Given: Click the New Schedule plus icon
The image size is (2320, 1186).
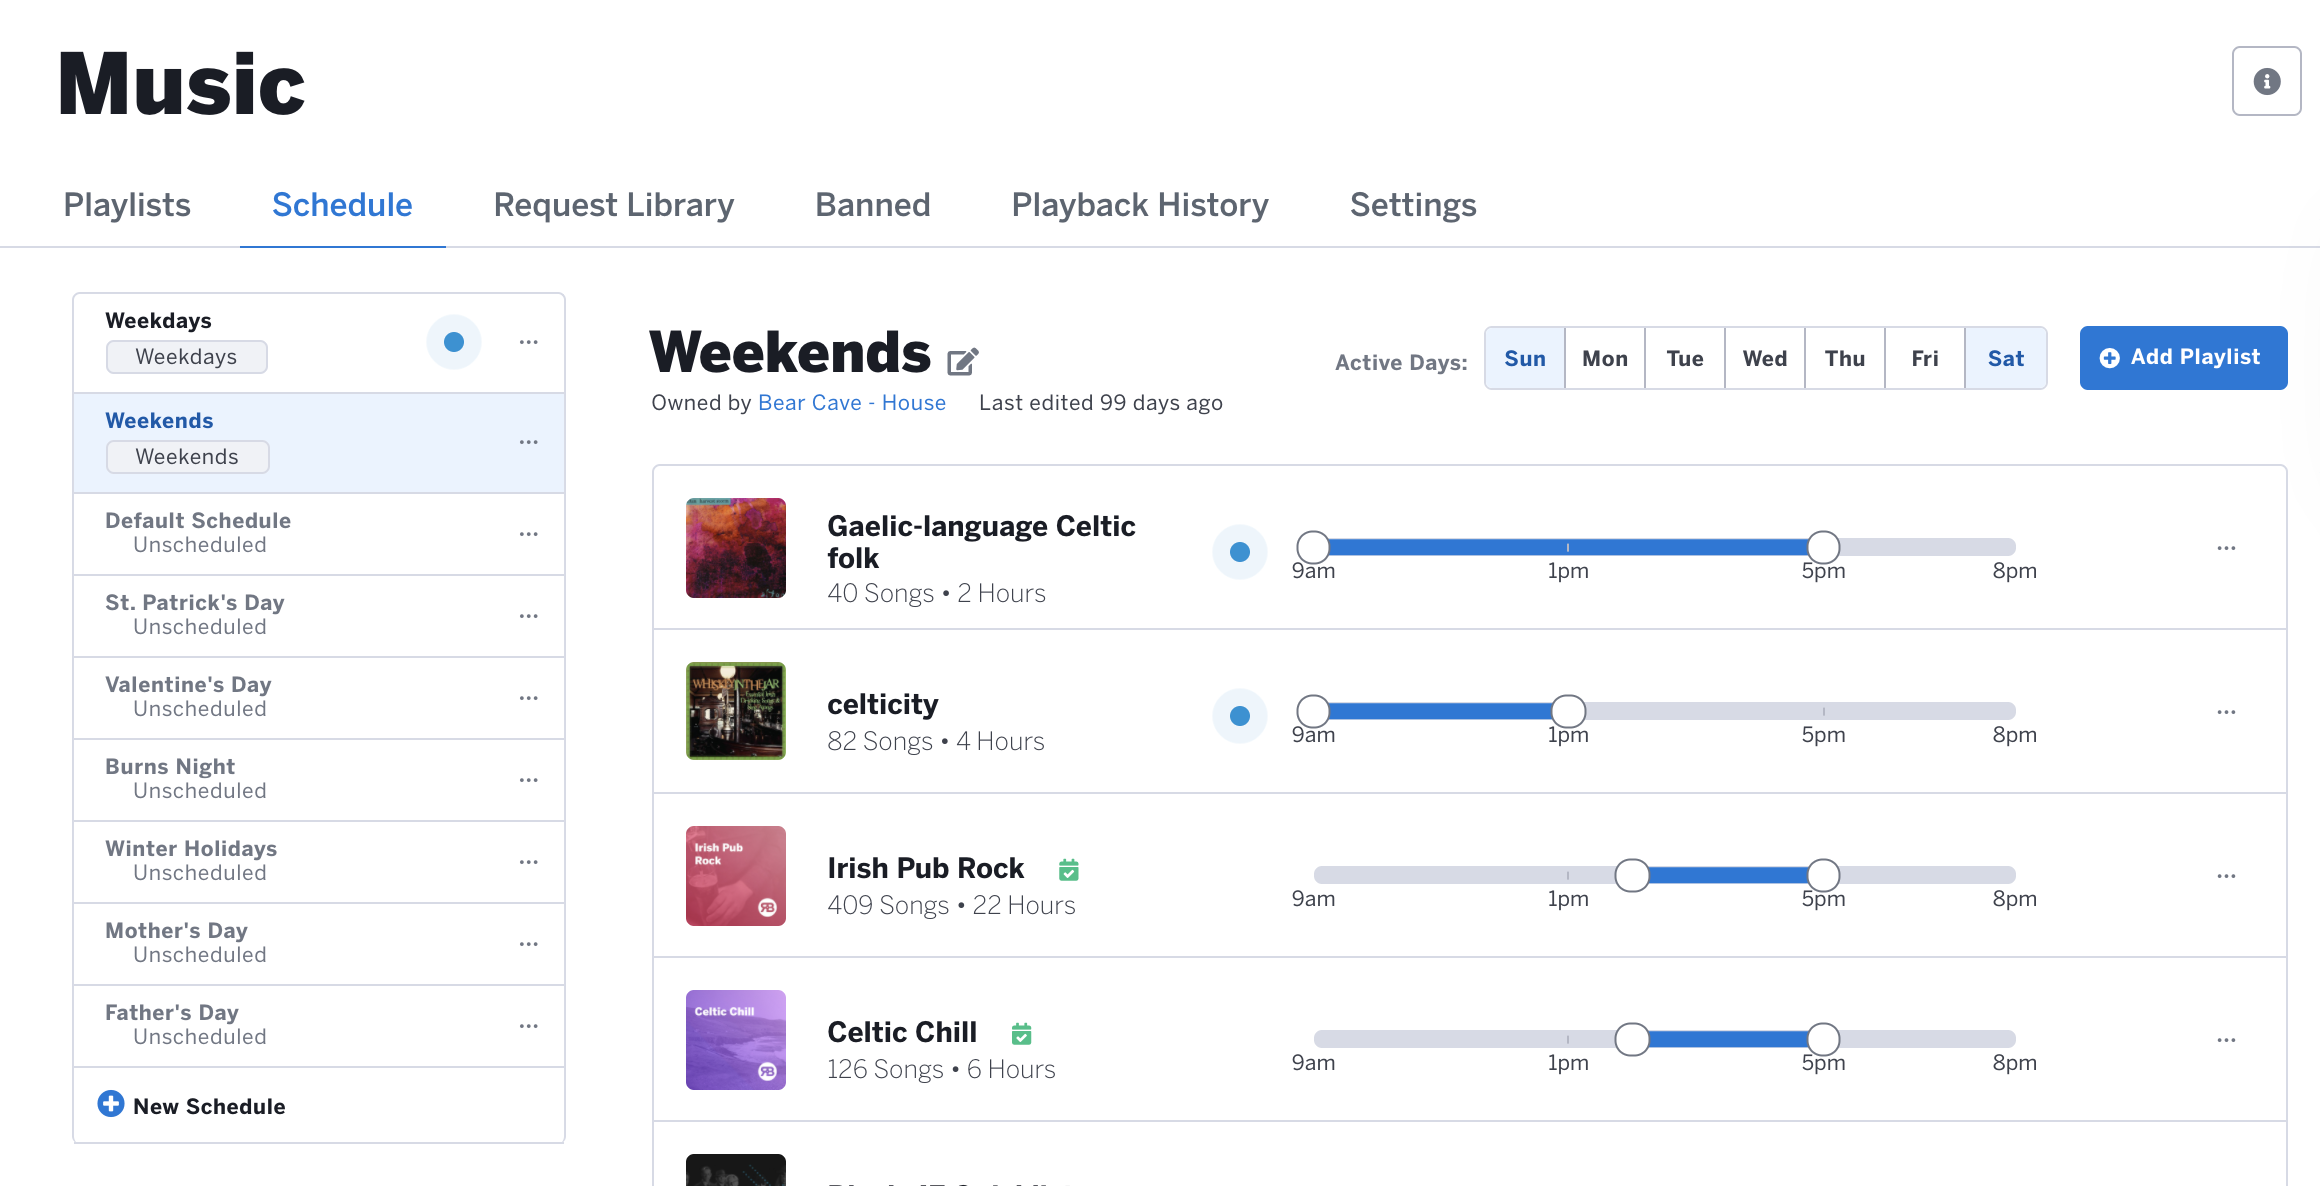Looking at the screenshot, I should [111, 1104].
